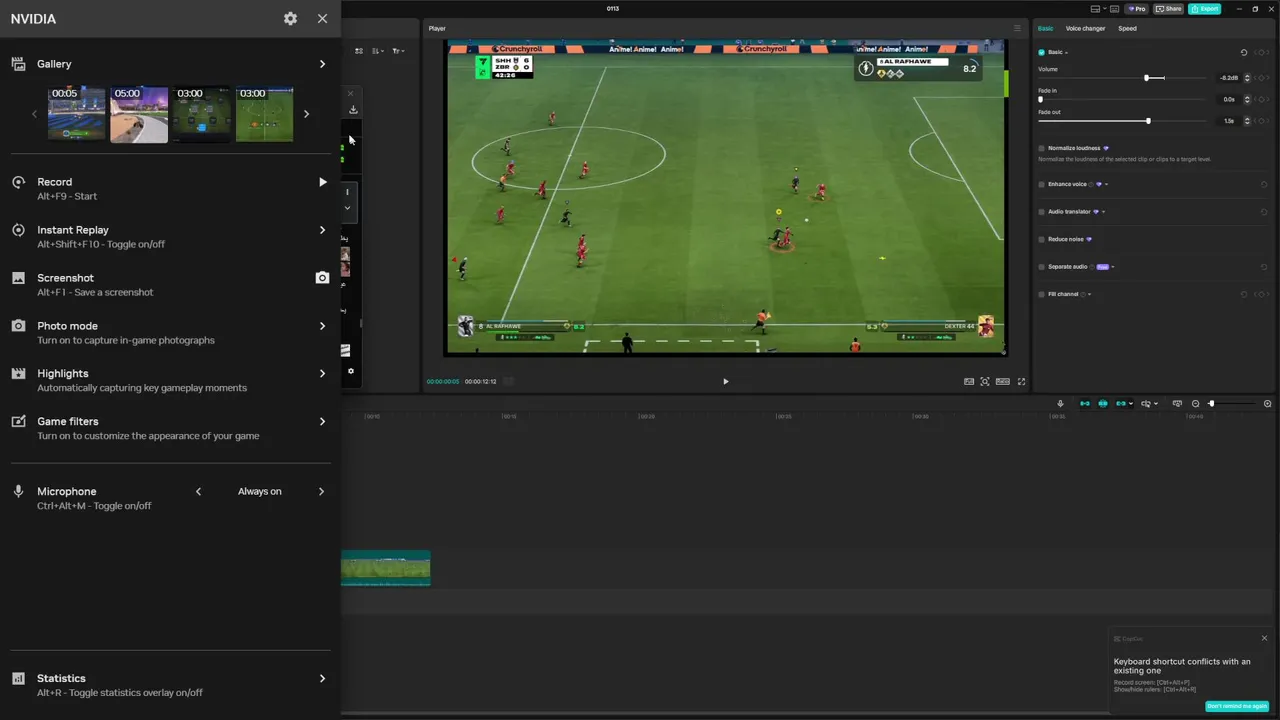Enable Reduce noise checkbox
Screen dimensions: 1280x720
[x=1041, y=240]
